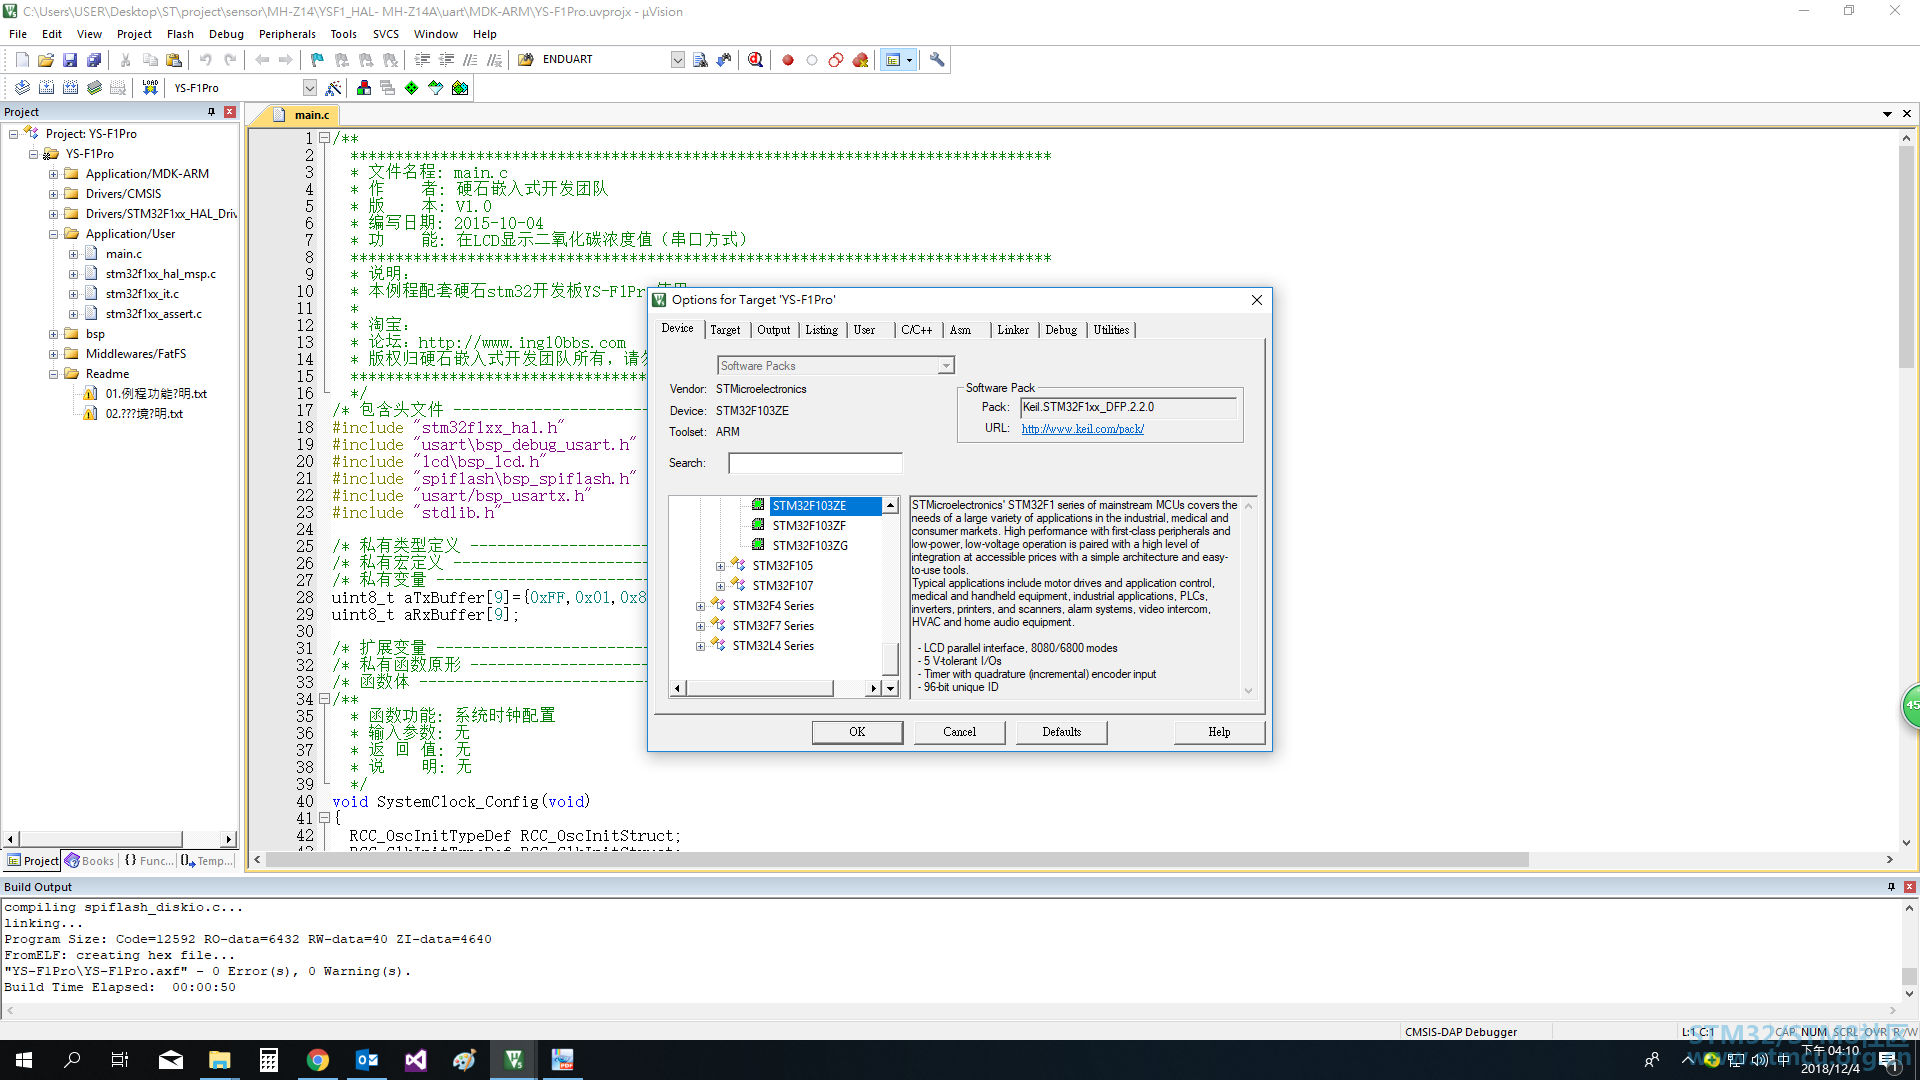Open Chrome from the Windows taskbar
1920x1080 pixels.
point(318,1060)
